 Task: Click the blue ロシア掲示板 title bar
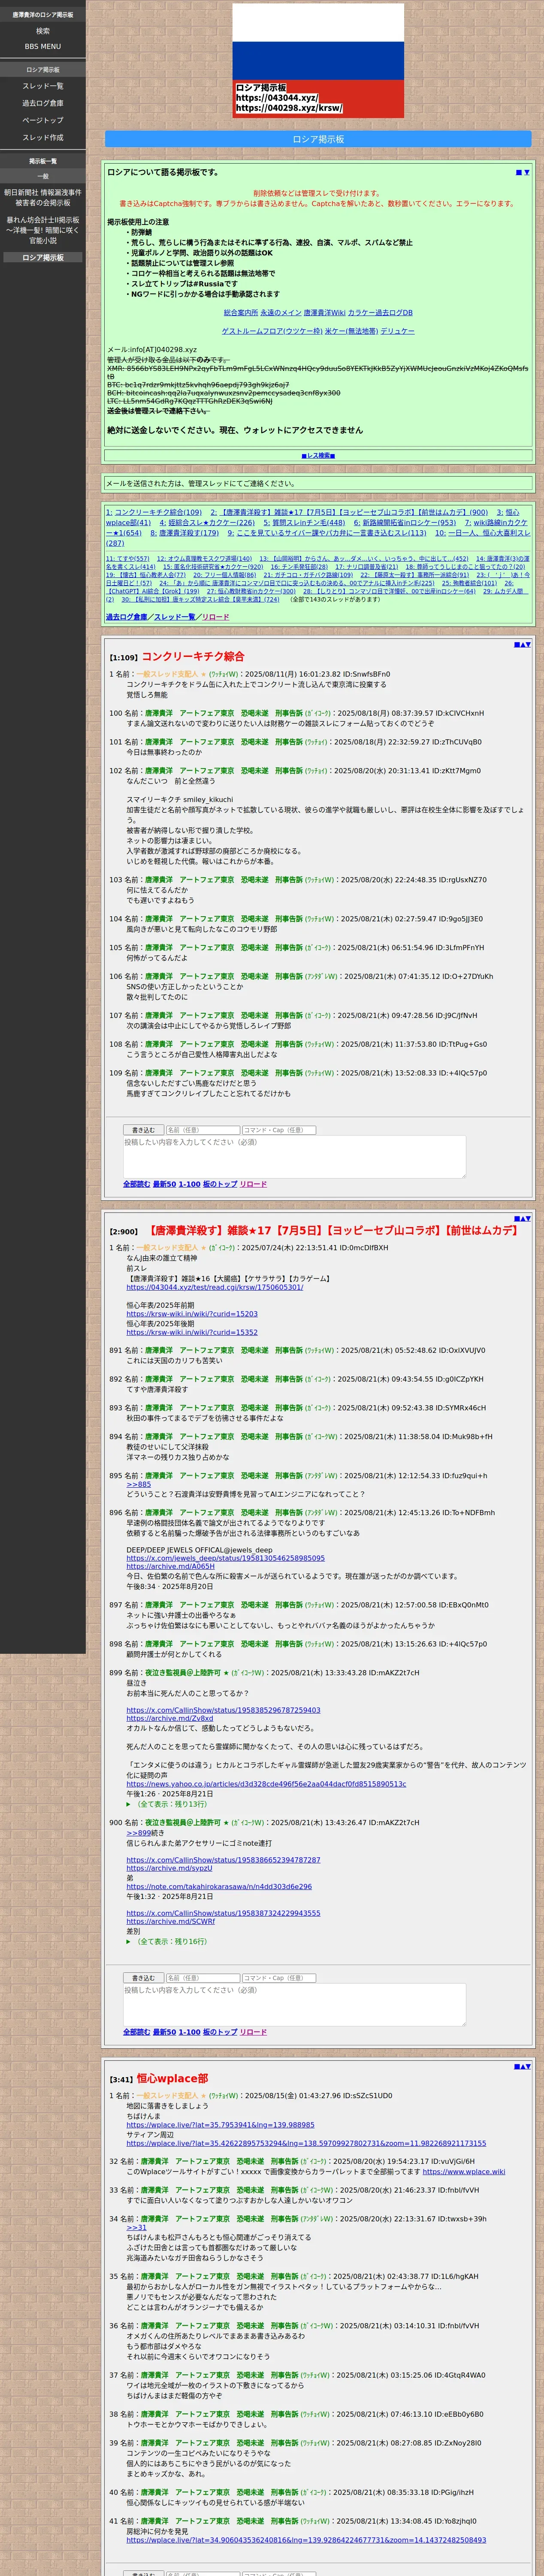[318, 139]
